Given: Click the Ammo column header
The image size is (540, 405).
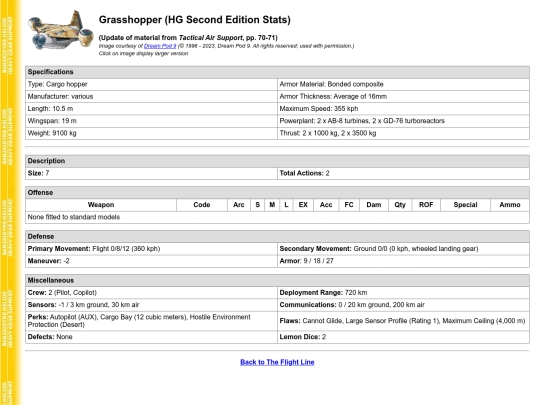Looking at the screenshot, I should coord(510,205).
